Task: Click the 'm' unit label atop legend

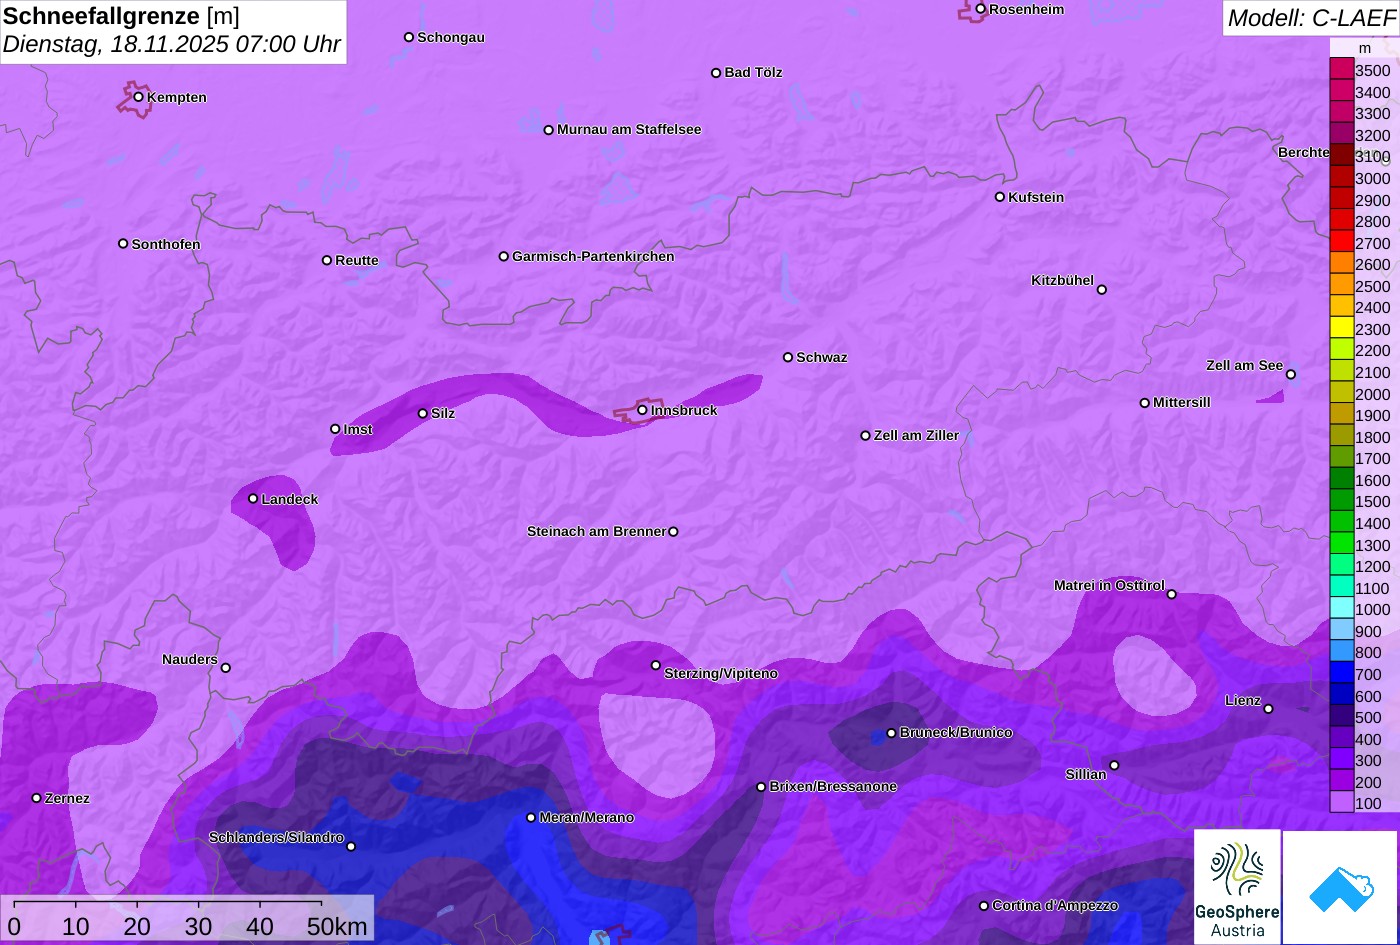Action: 1365,48
